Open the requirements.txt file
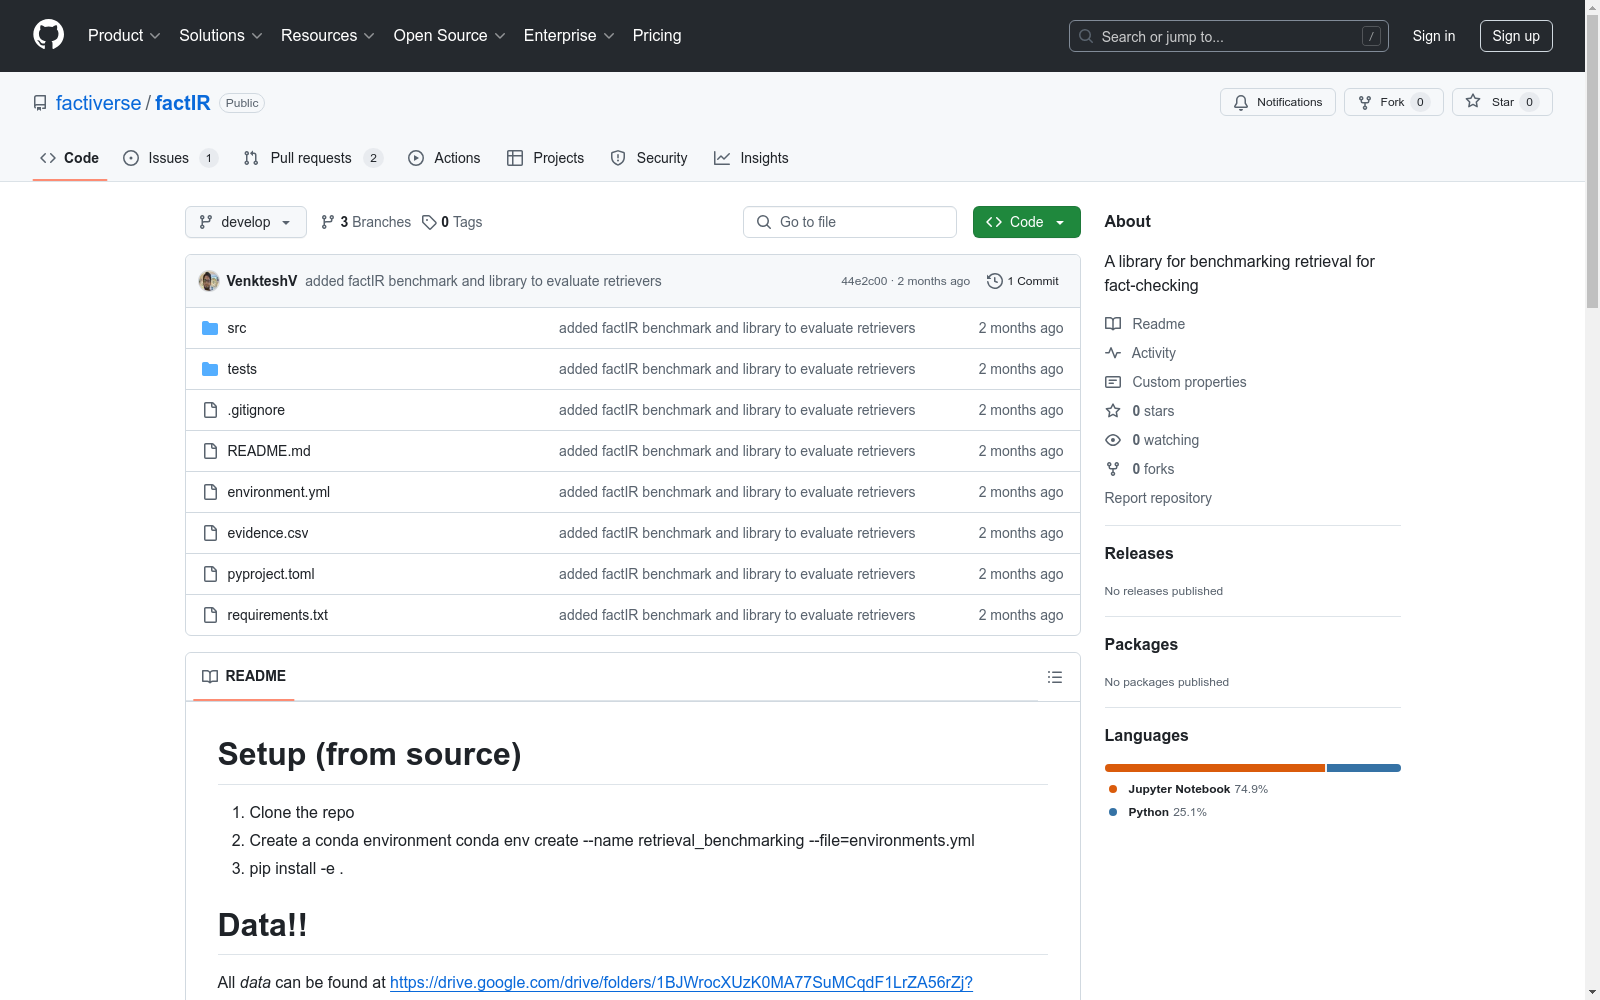 tap(278, 615)
